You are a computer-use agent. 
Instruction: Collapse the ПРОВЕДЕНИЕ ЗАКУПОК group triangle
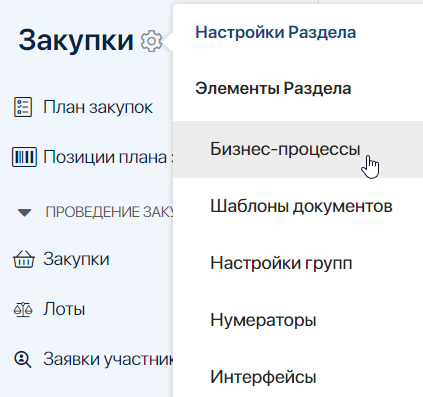click(24, 213)
